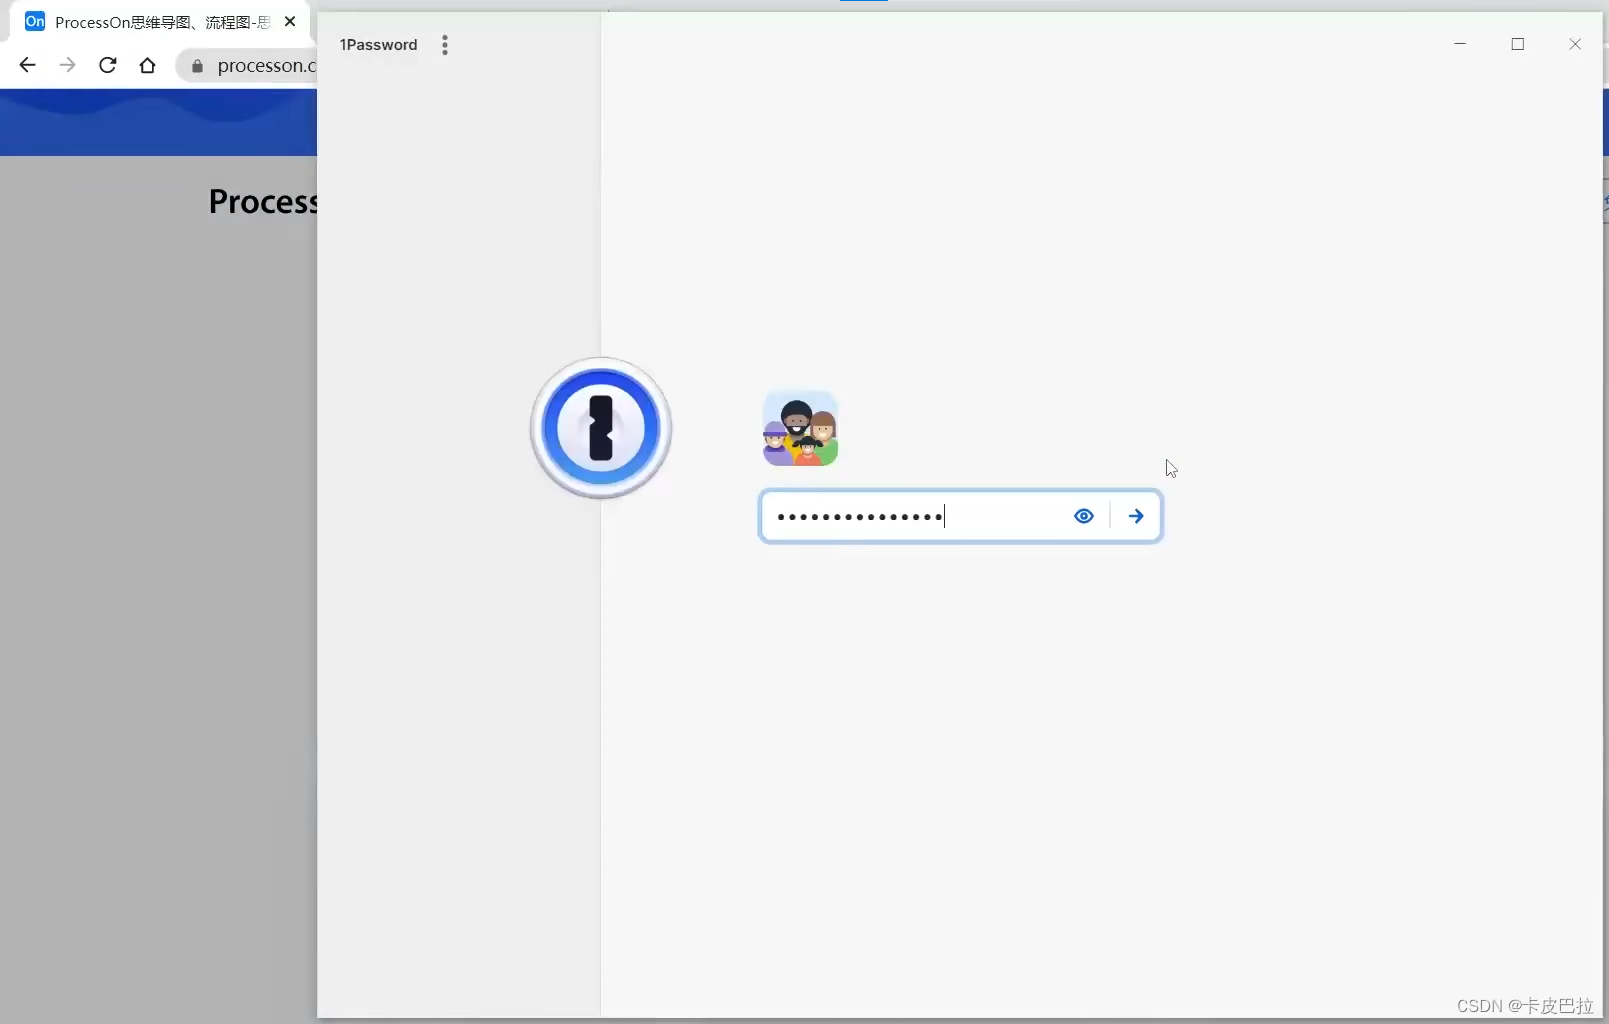Submit password with the arrow button
The height and width of the screenshot is (1024, 1609).
tap(1136, 516)
